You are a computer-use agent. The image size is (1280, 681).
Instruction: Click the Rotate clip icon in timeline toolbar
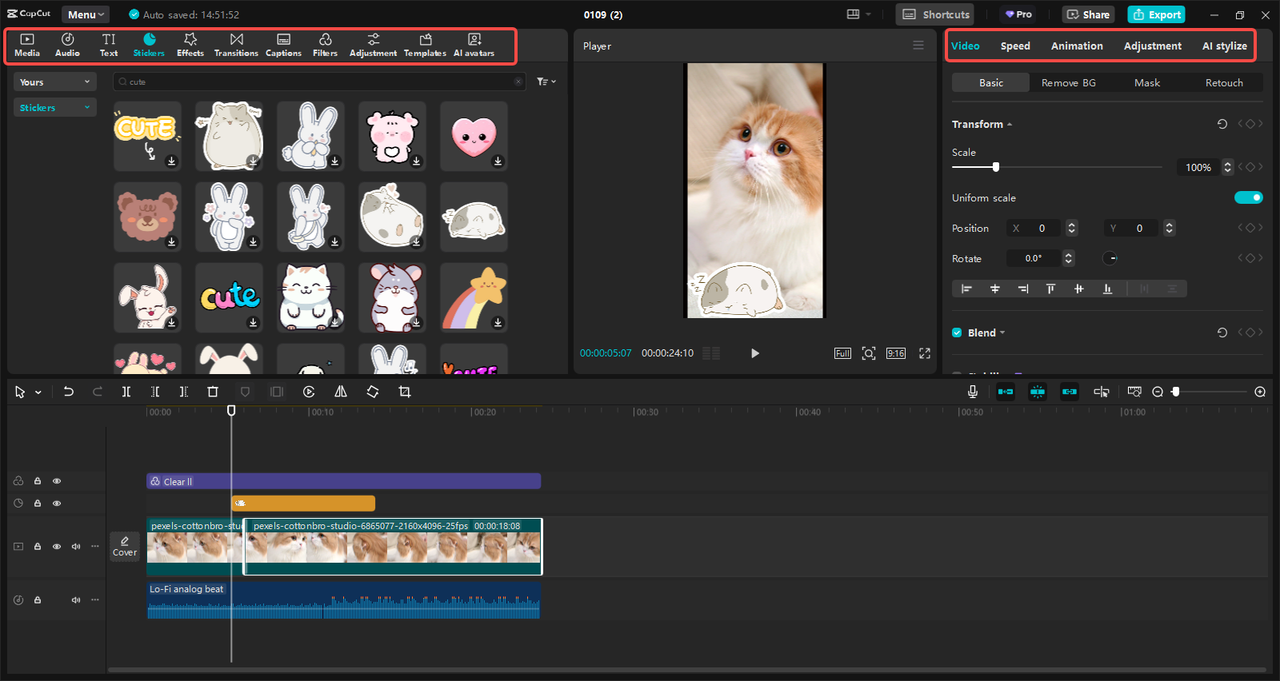click(x=372, y=392)
